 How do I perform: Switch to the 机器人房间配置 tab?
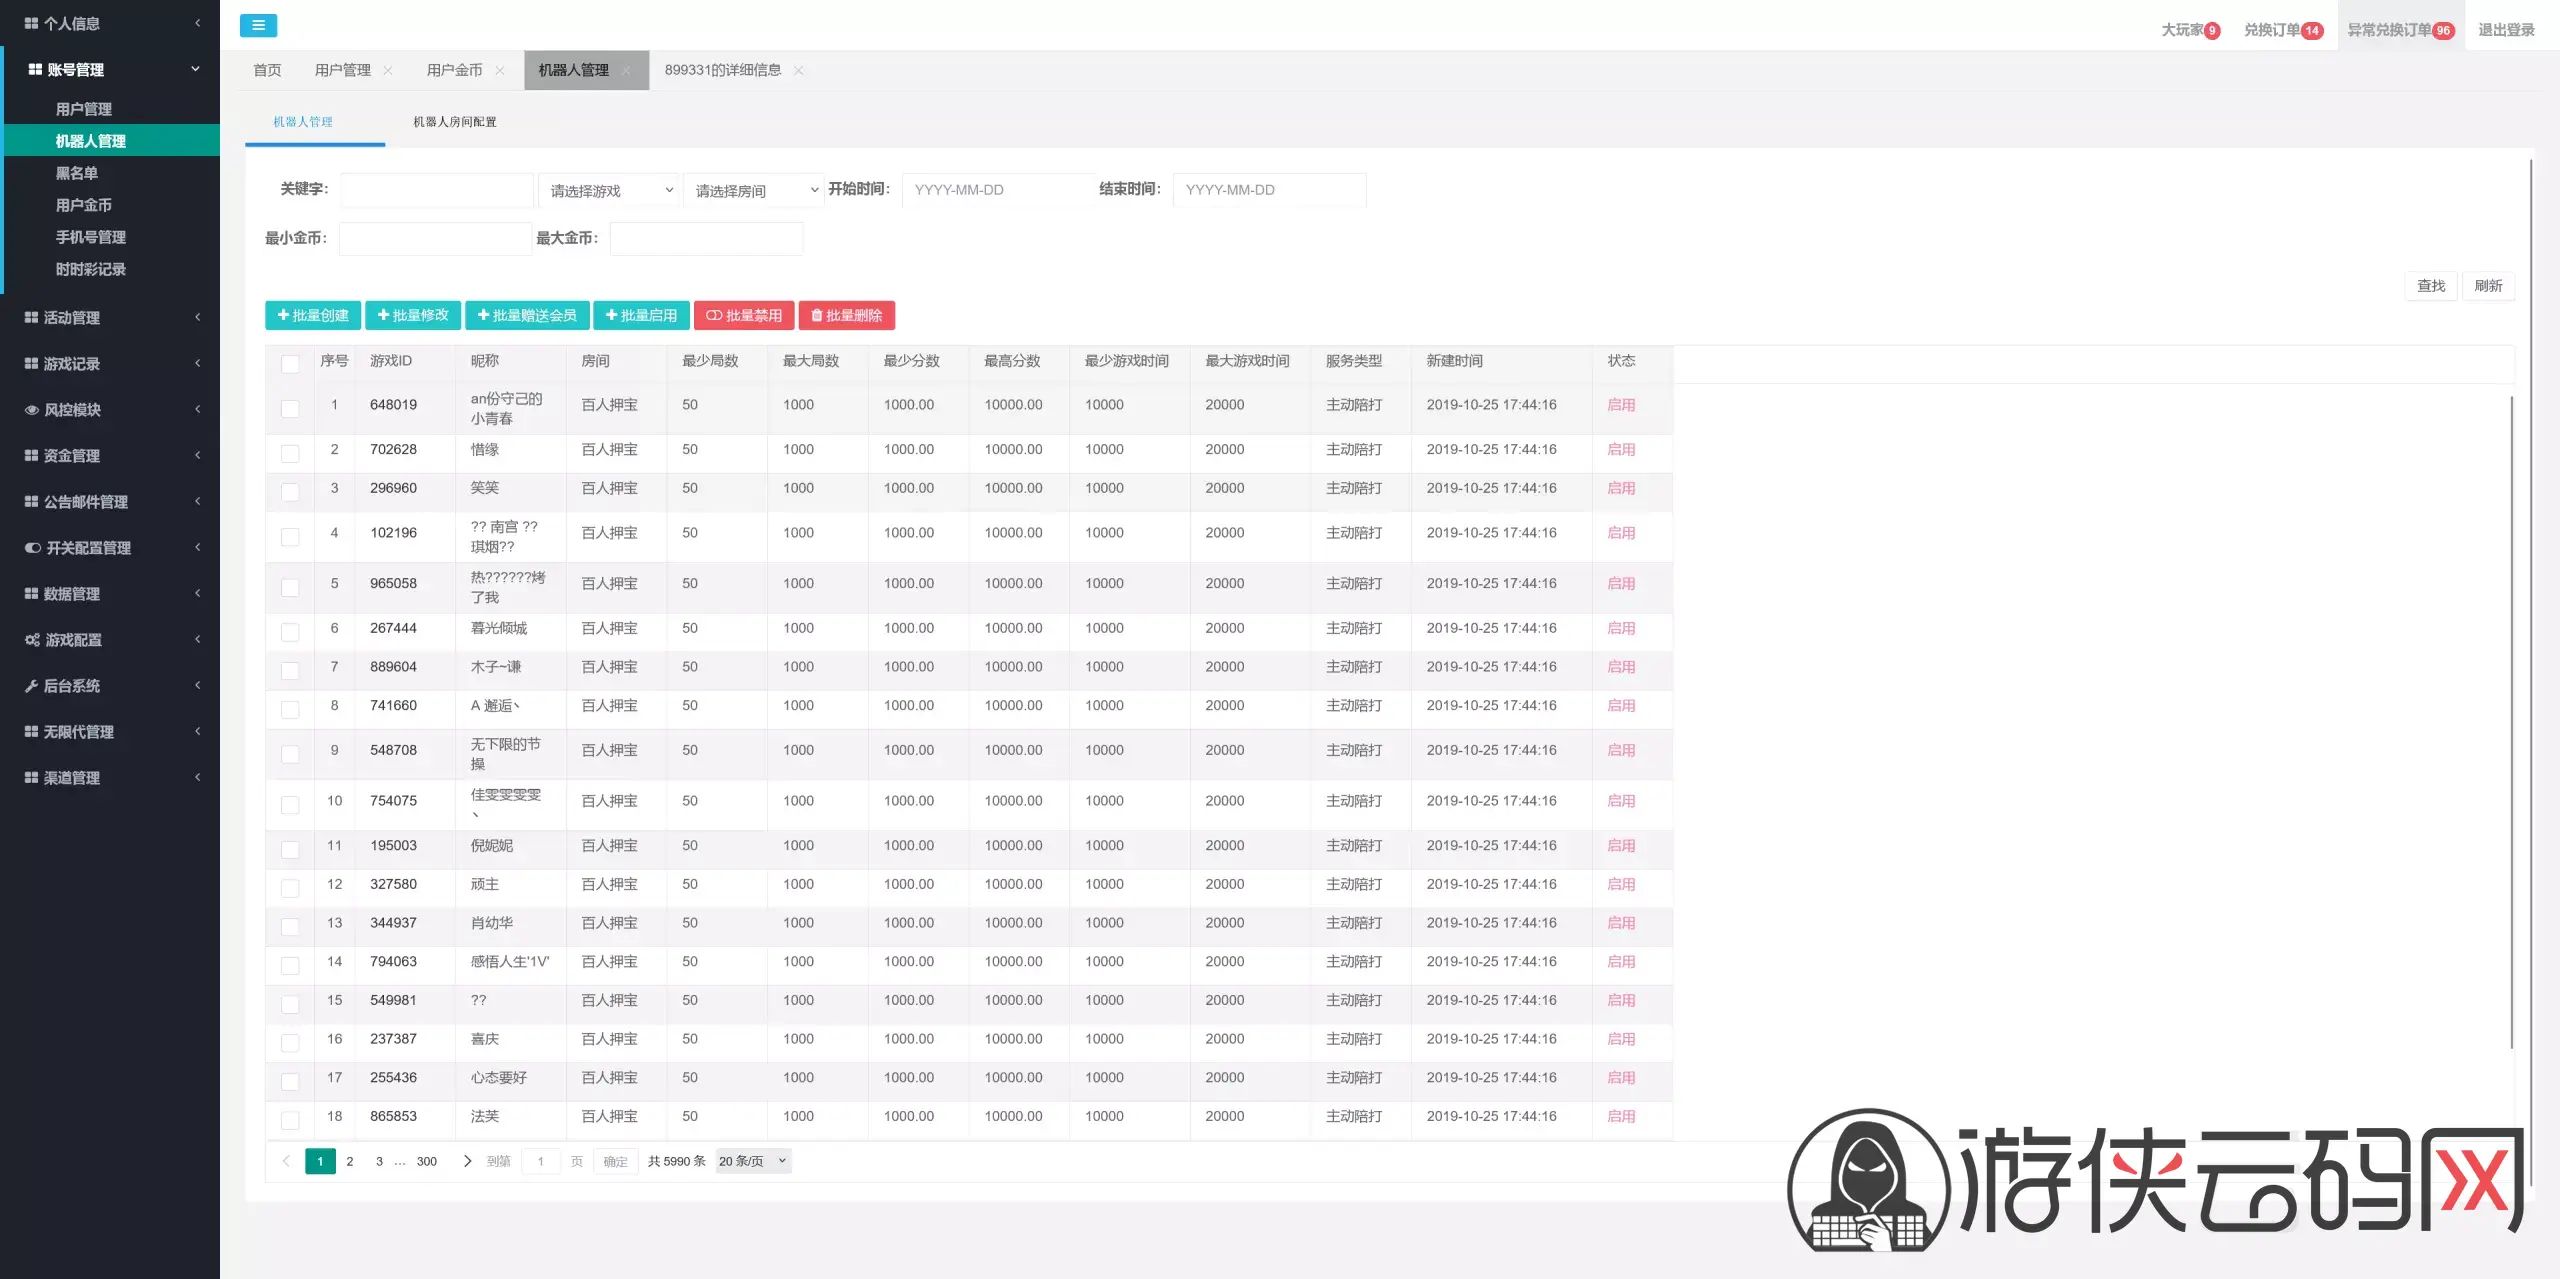point(455,122)
